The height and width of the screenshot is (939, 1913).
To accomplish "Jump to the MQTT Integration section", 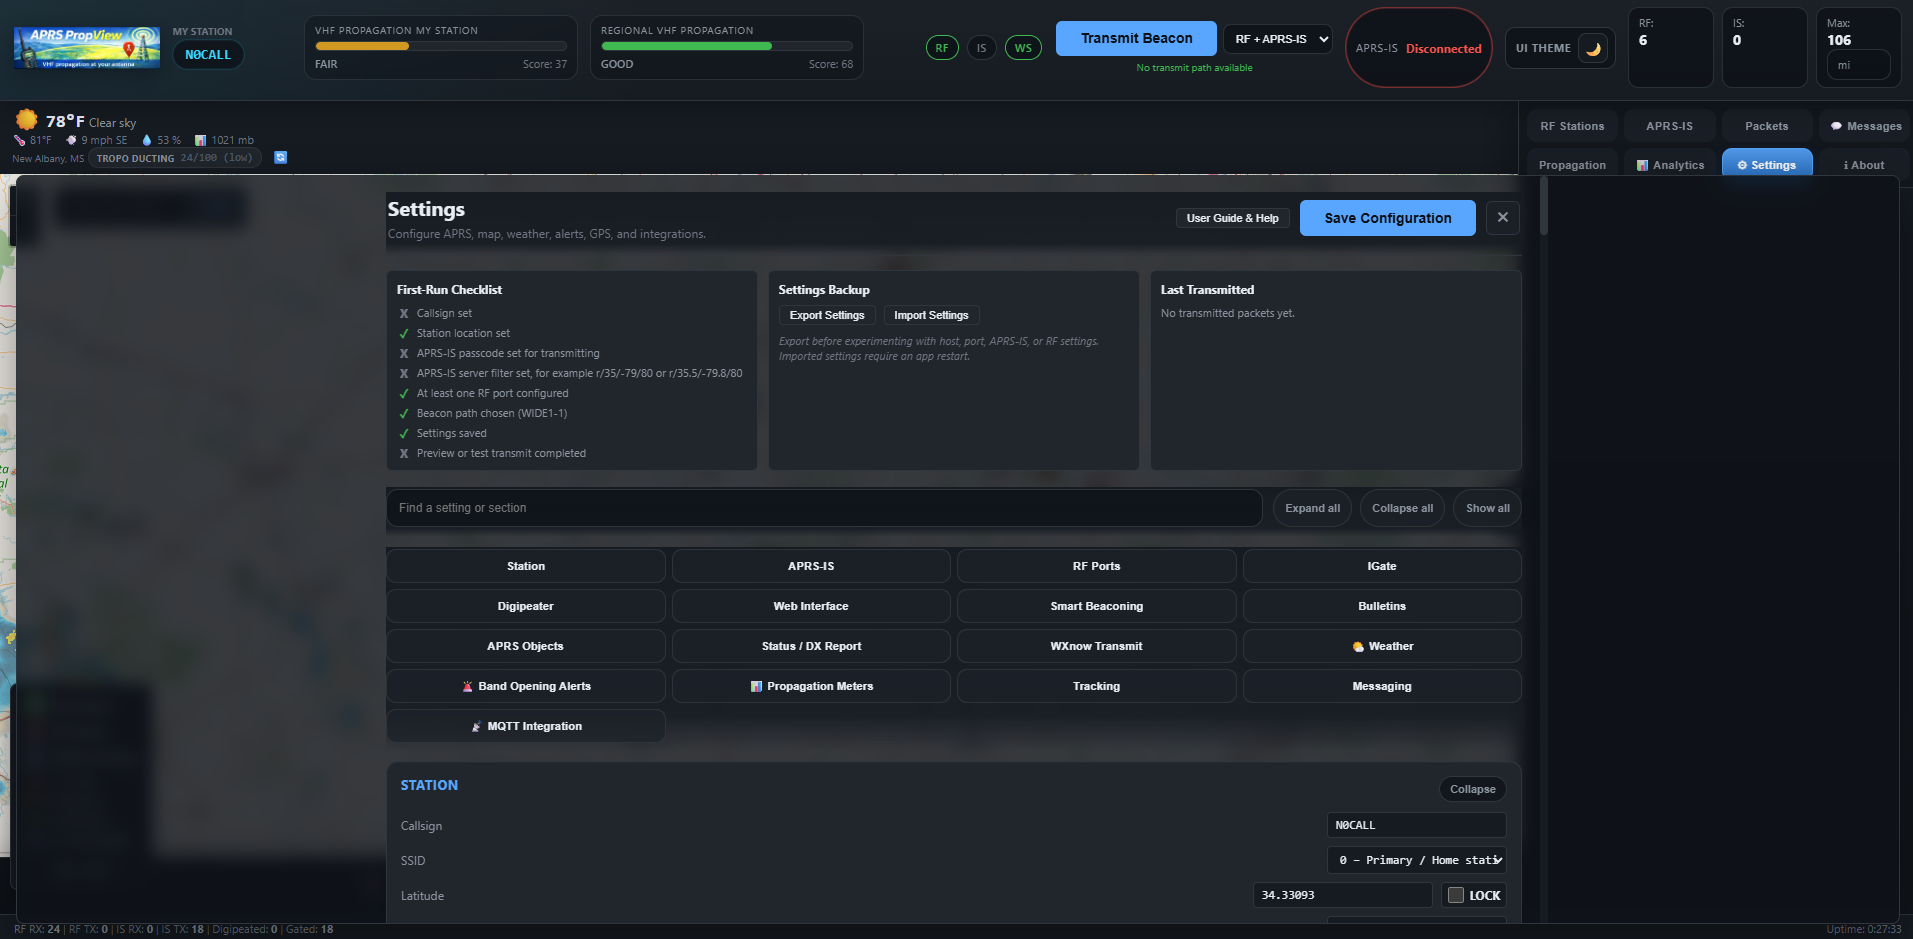I will pyautogui.click(x=526, y=726).
